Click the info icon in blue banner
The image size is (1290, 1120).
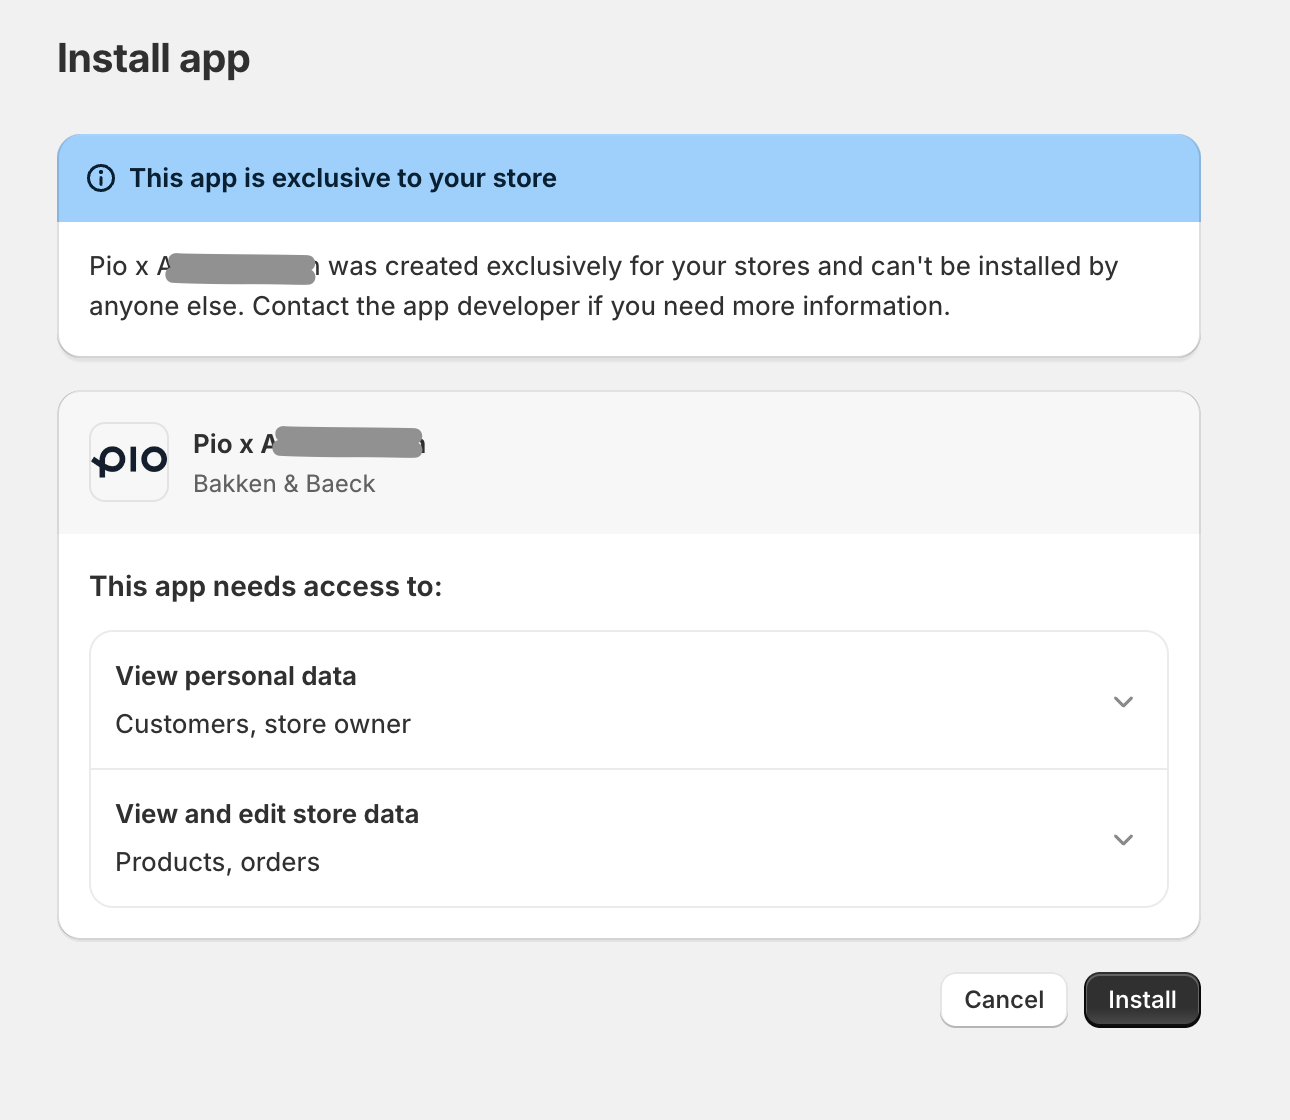click(x=101, y=178)
